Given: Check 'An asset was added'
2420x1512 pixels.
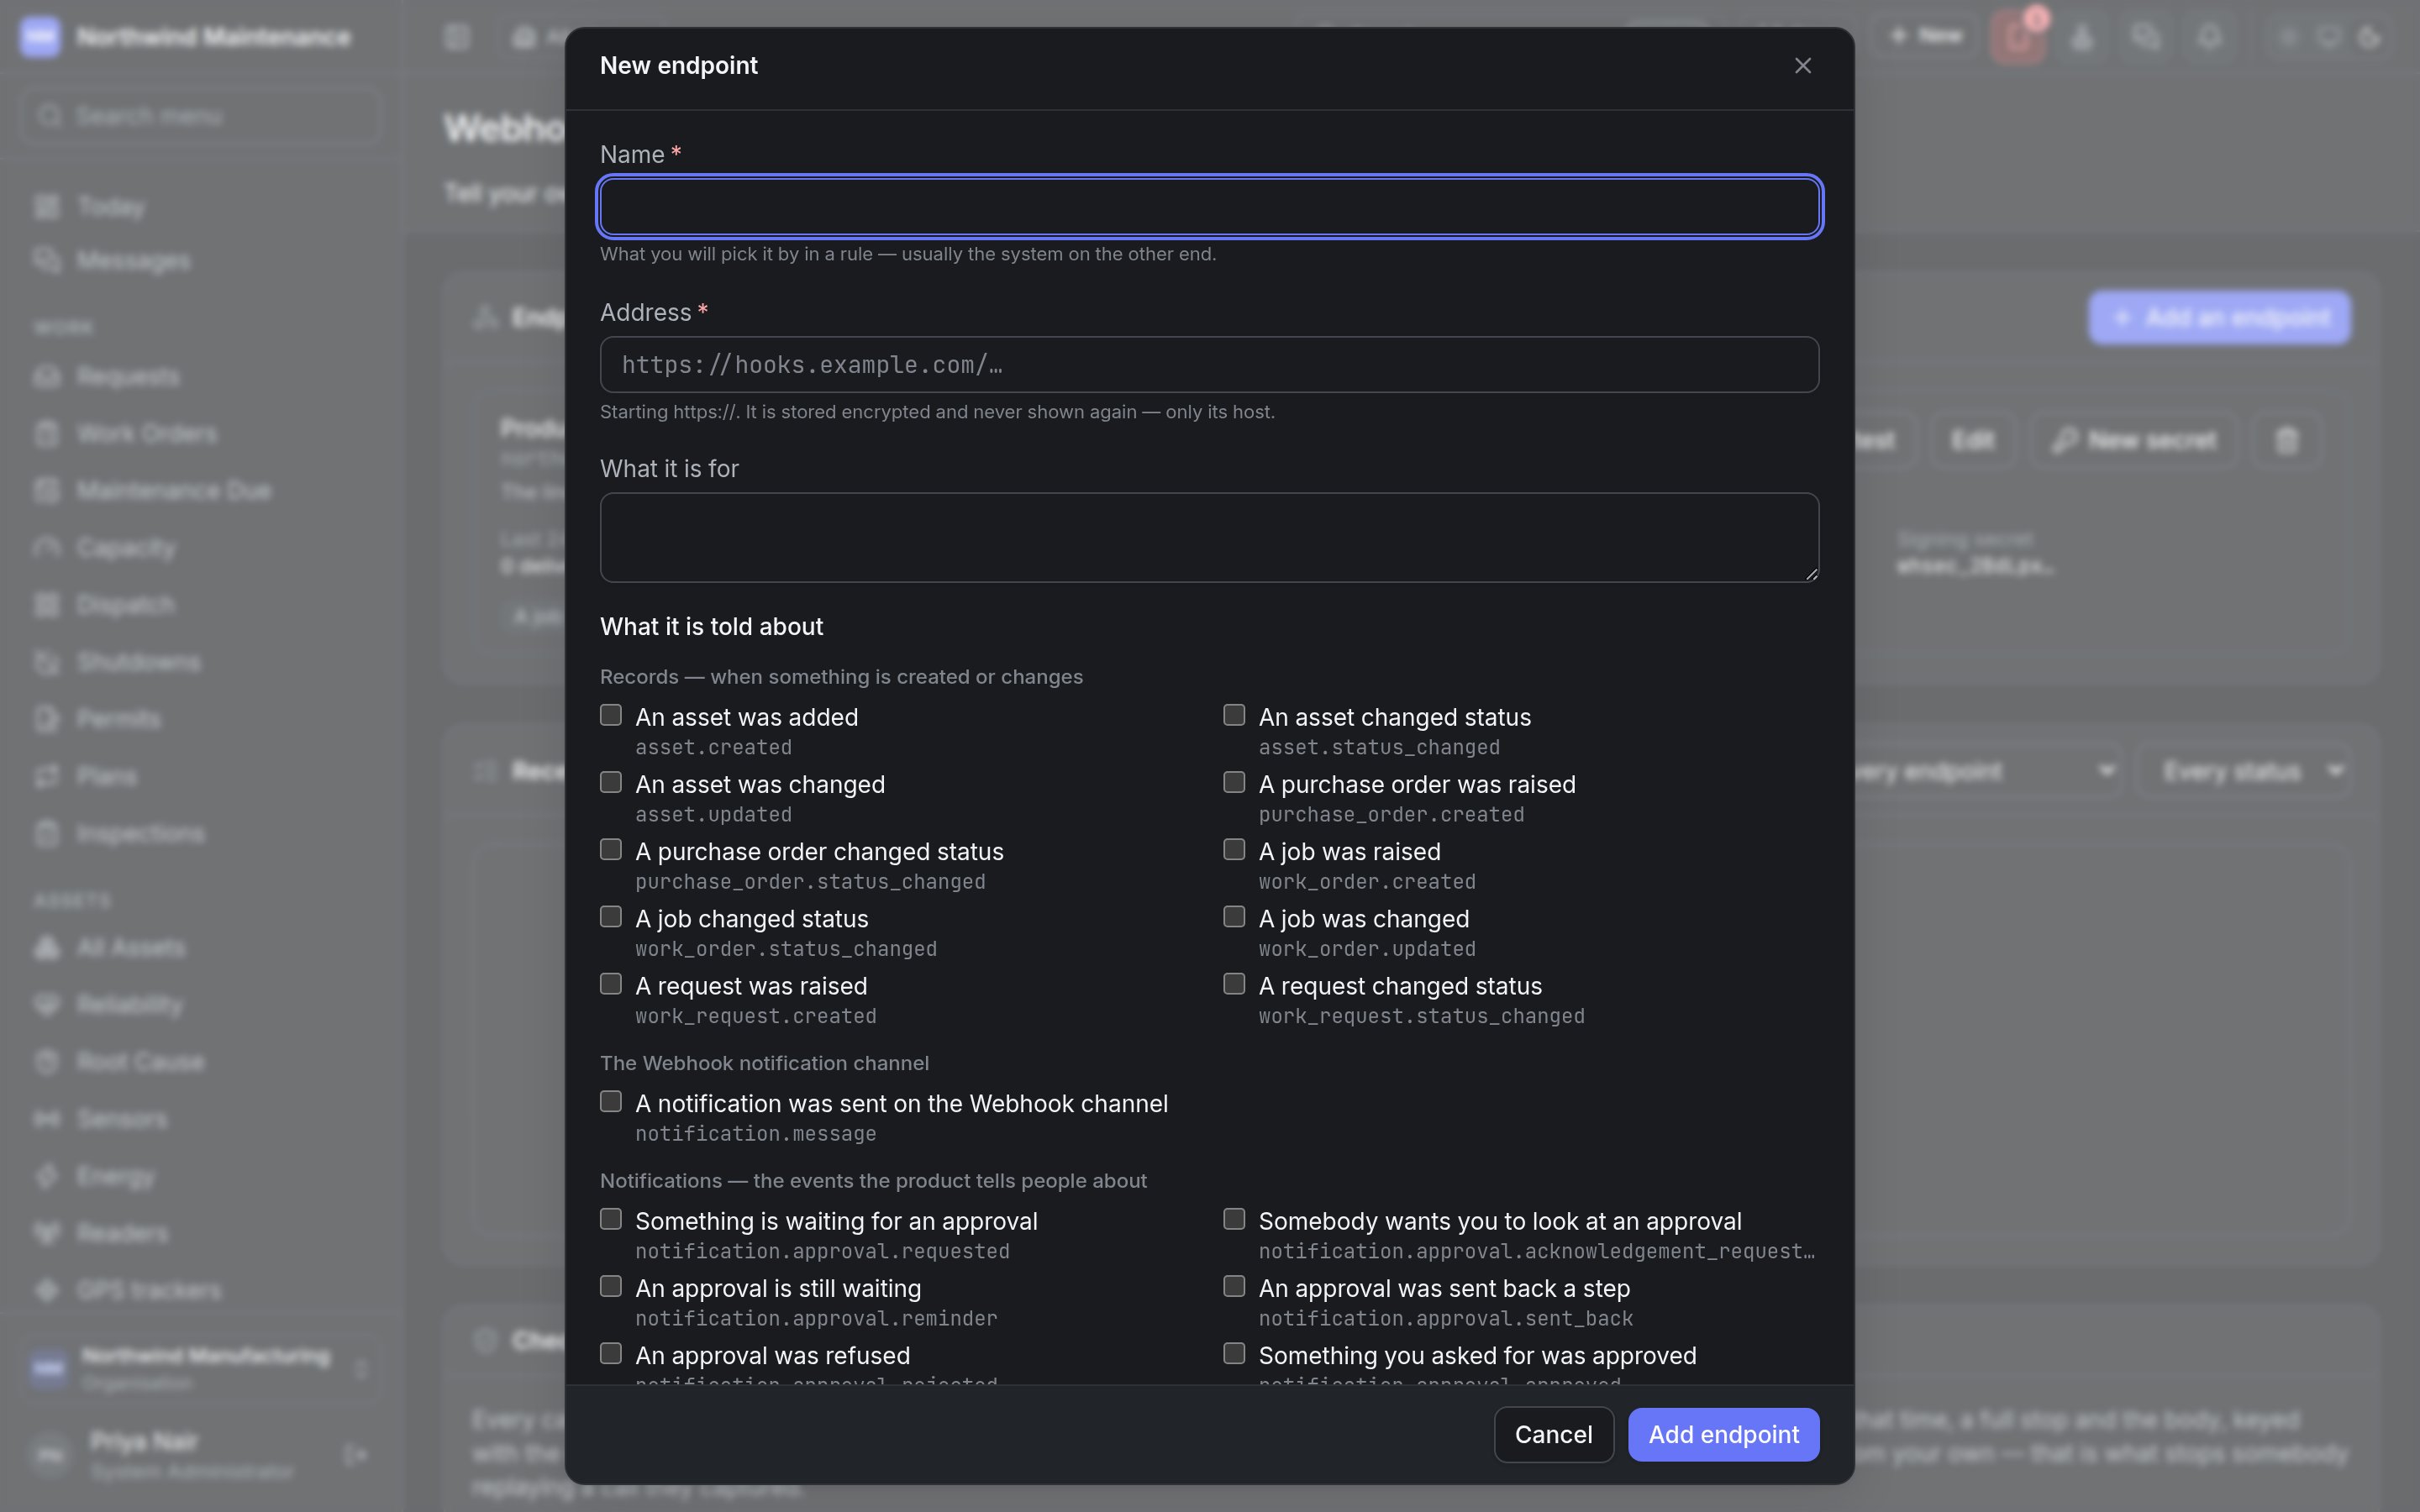Looking at the screenshot, I should tap(611, 715).
